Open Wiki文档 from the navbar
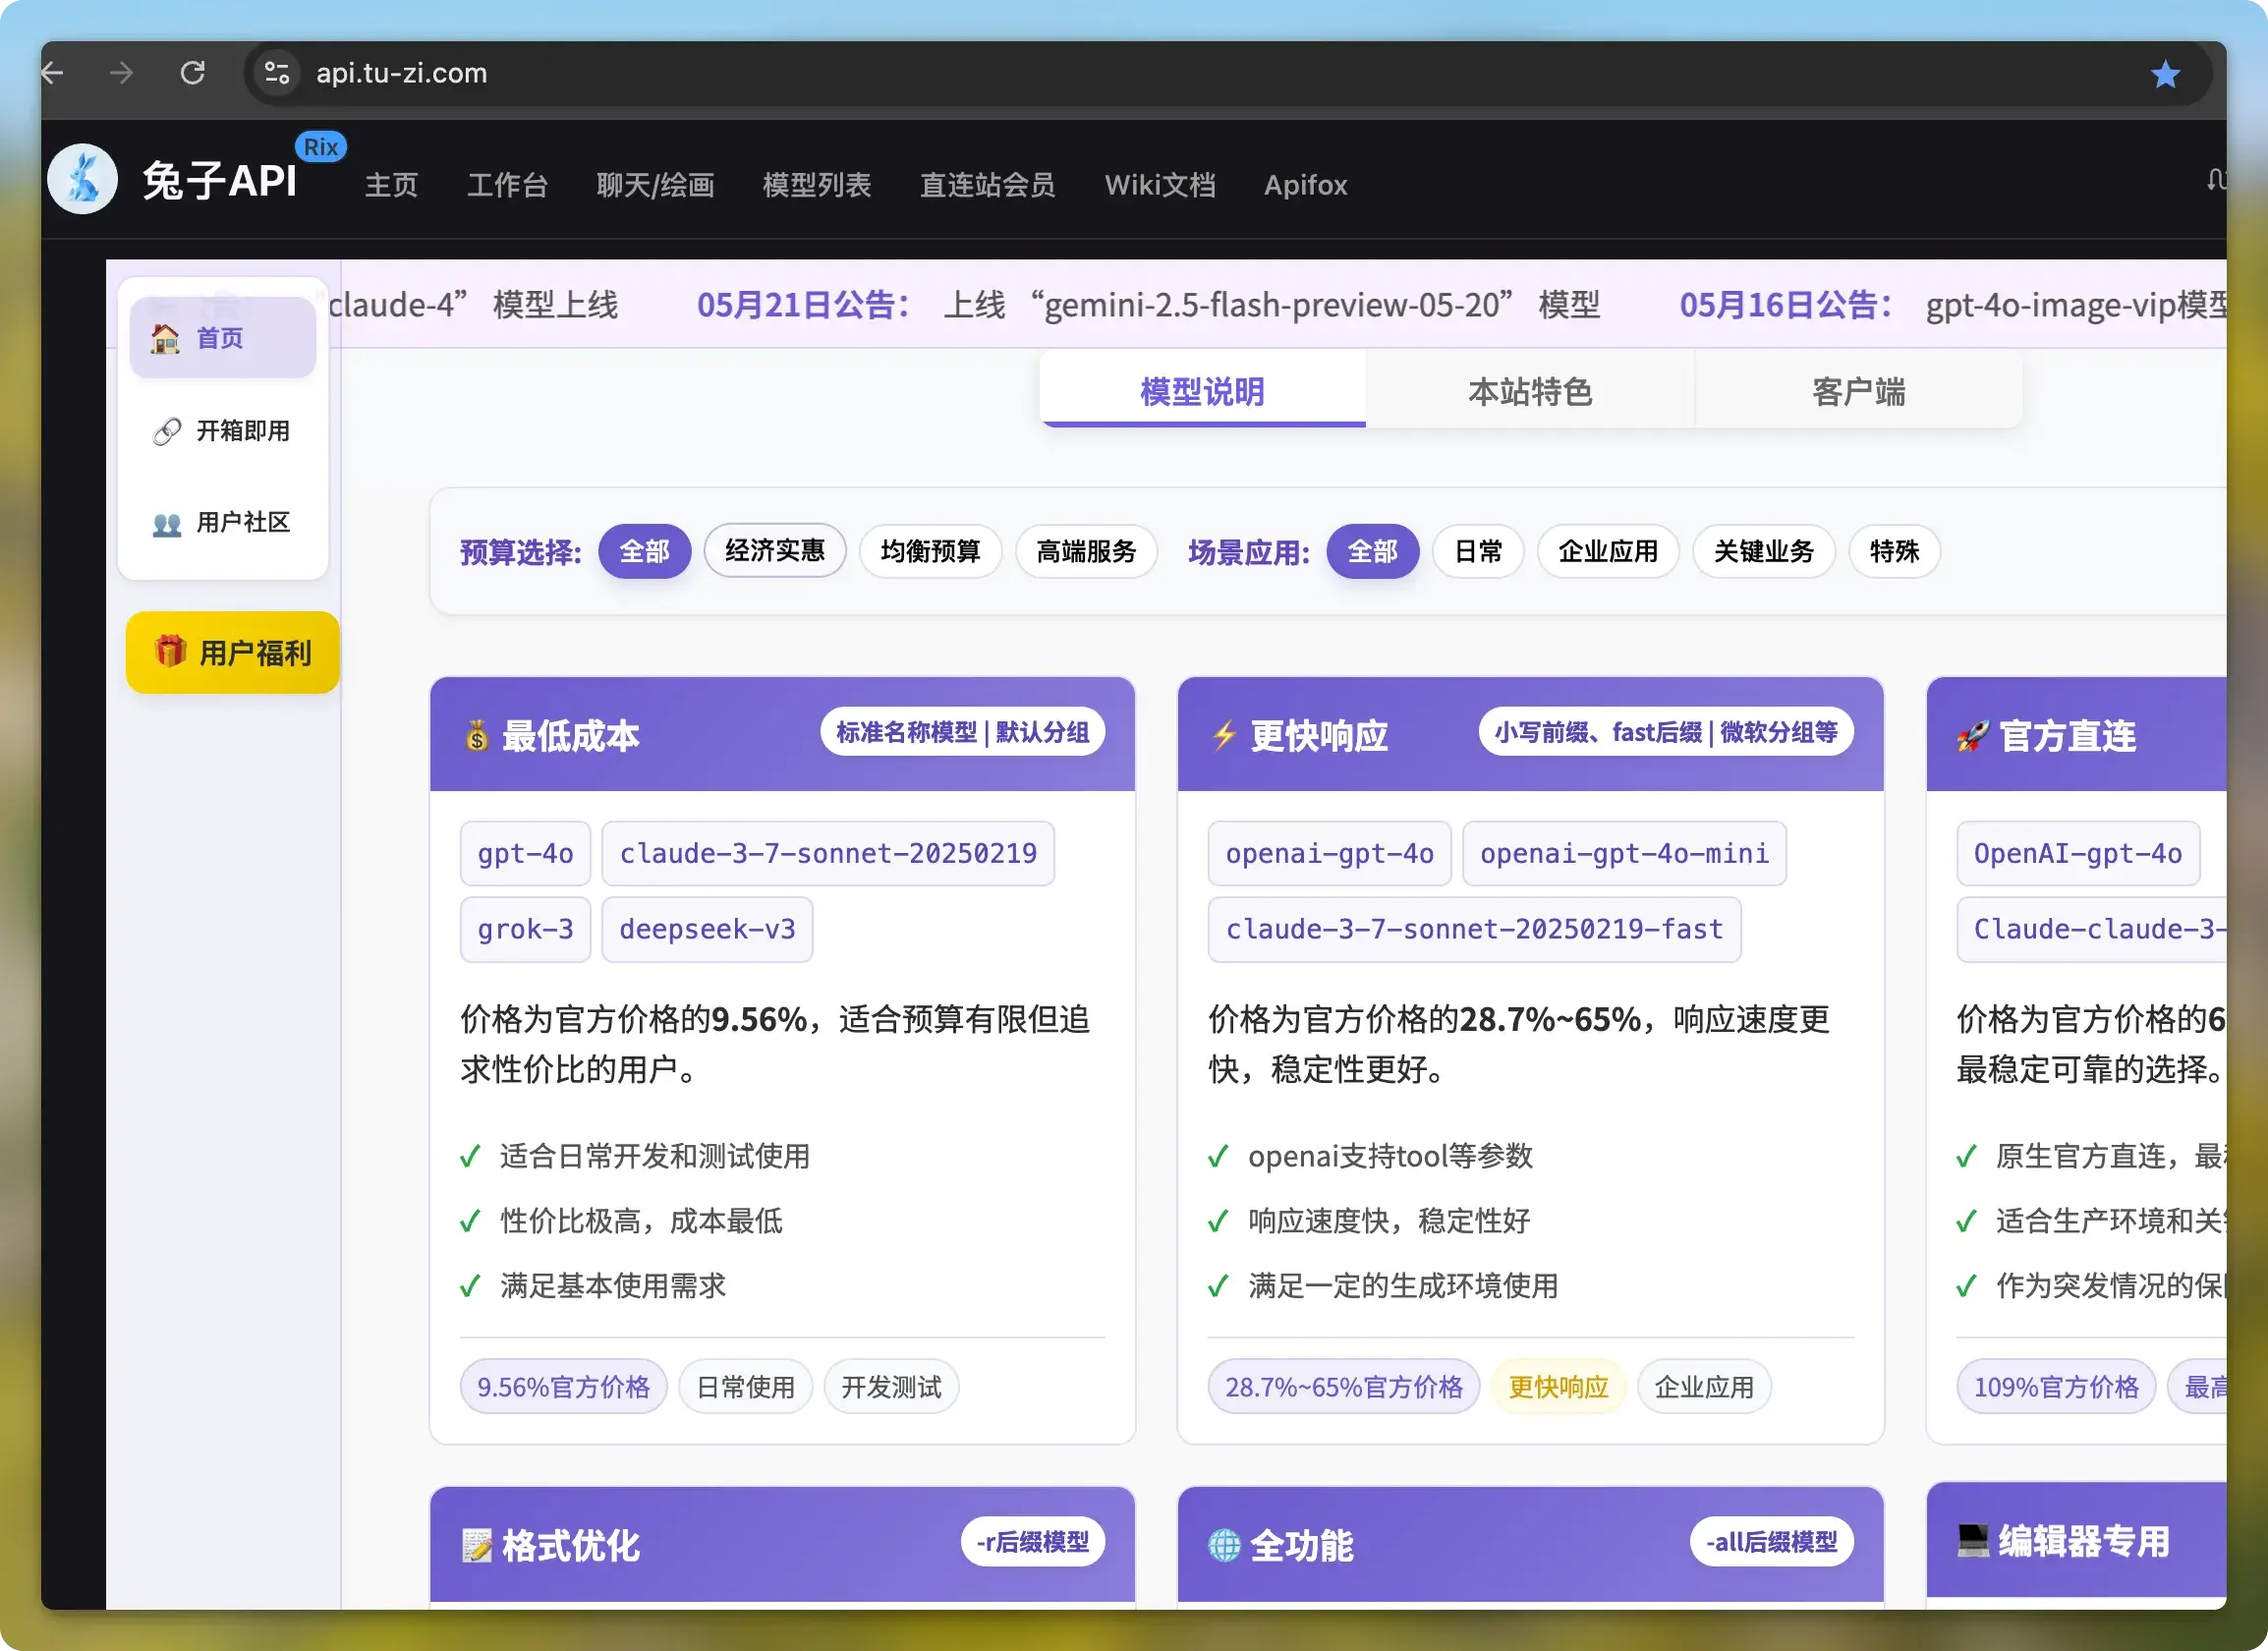Screen dimensions: 2268x1651 1160,185
